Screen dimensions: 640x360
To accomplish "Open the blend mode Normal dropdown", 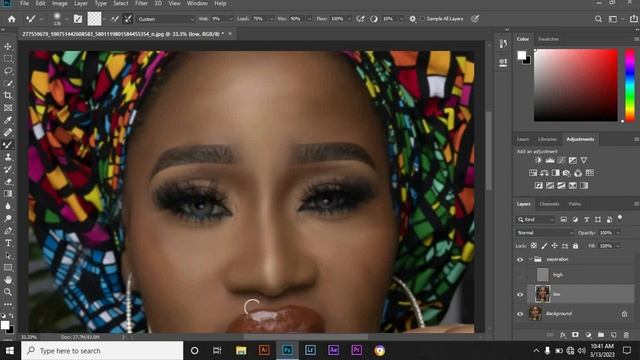I will coord(544,233).
